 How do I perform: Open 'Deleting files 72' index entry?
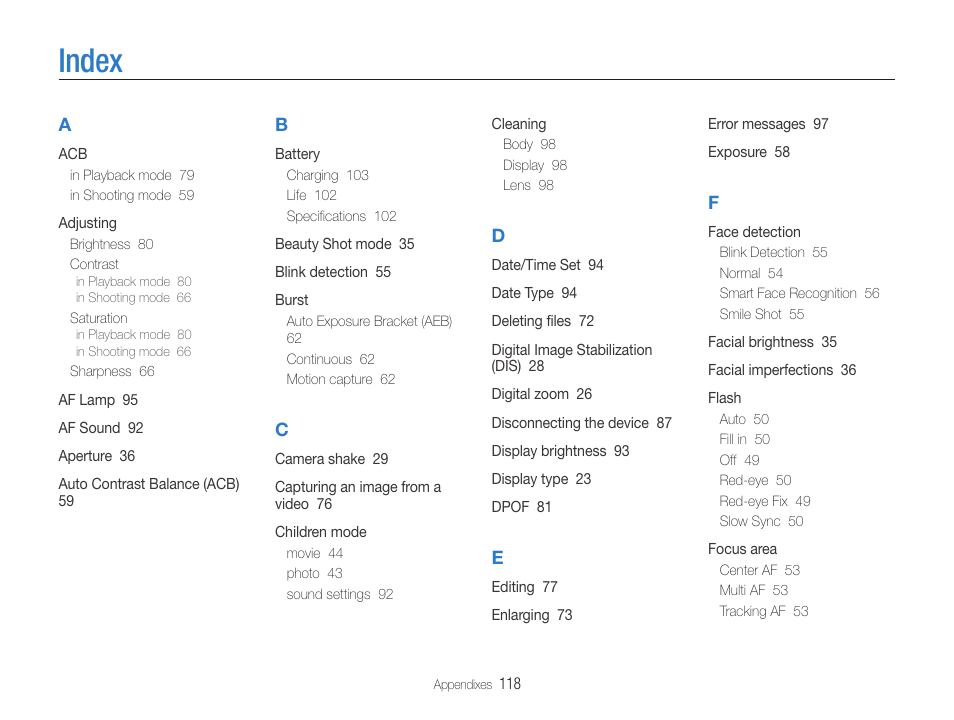click(x=543, y=321)
